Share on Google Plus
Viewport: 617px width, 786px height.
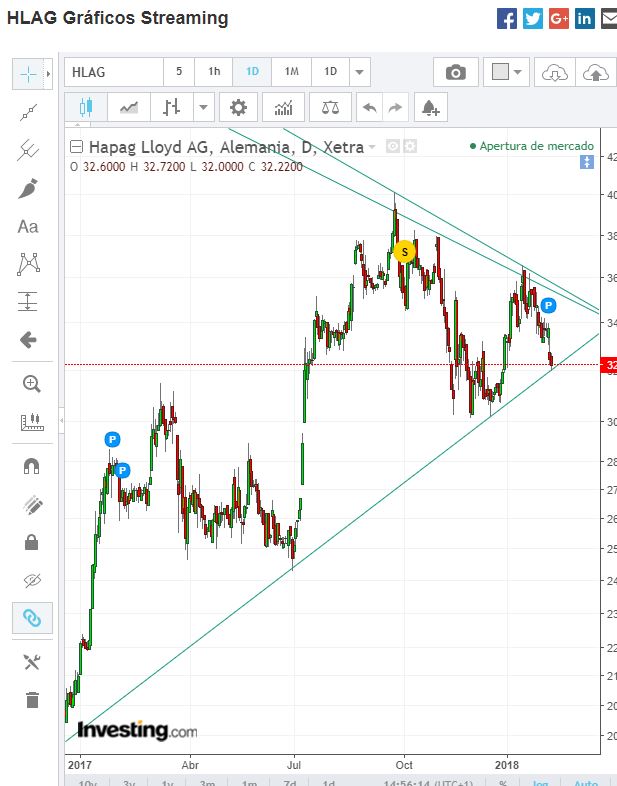tap(559, 19)
